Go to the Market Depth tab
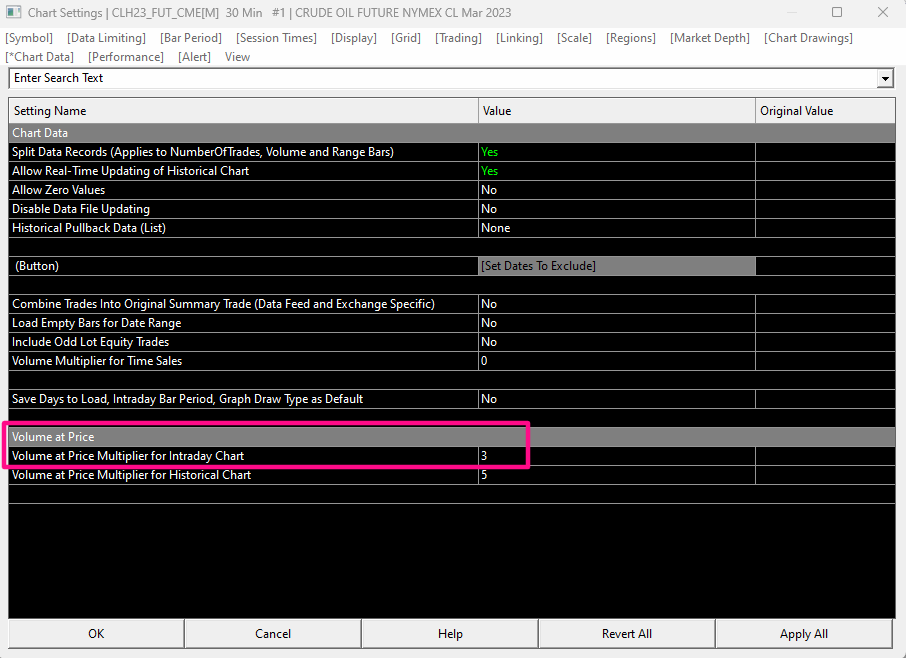This screenshot has width=906, height=658. pos(710,38)
